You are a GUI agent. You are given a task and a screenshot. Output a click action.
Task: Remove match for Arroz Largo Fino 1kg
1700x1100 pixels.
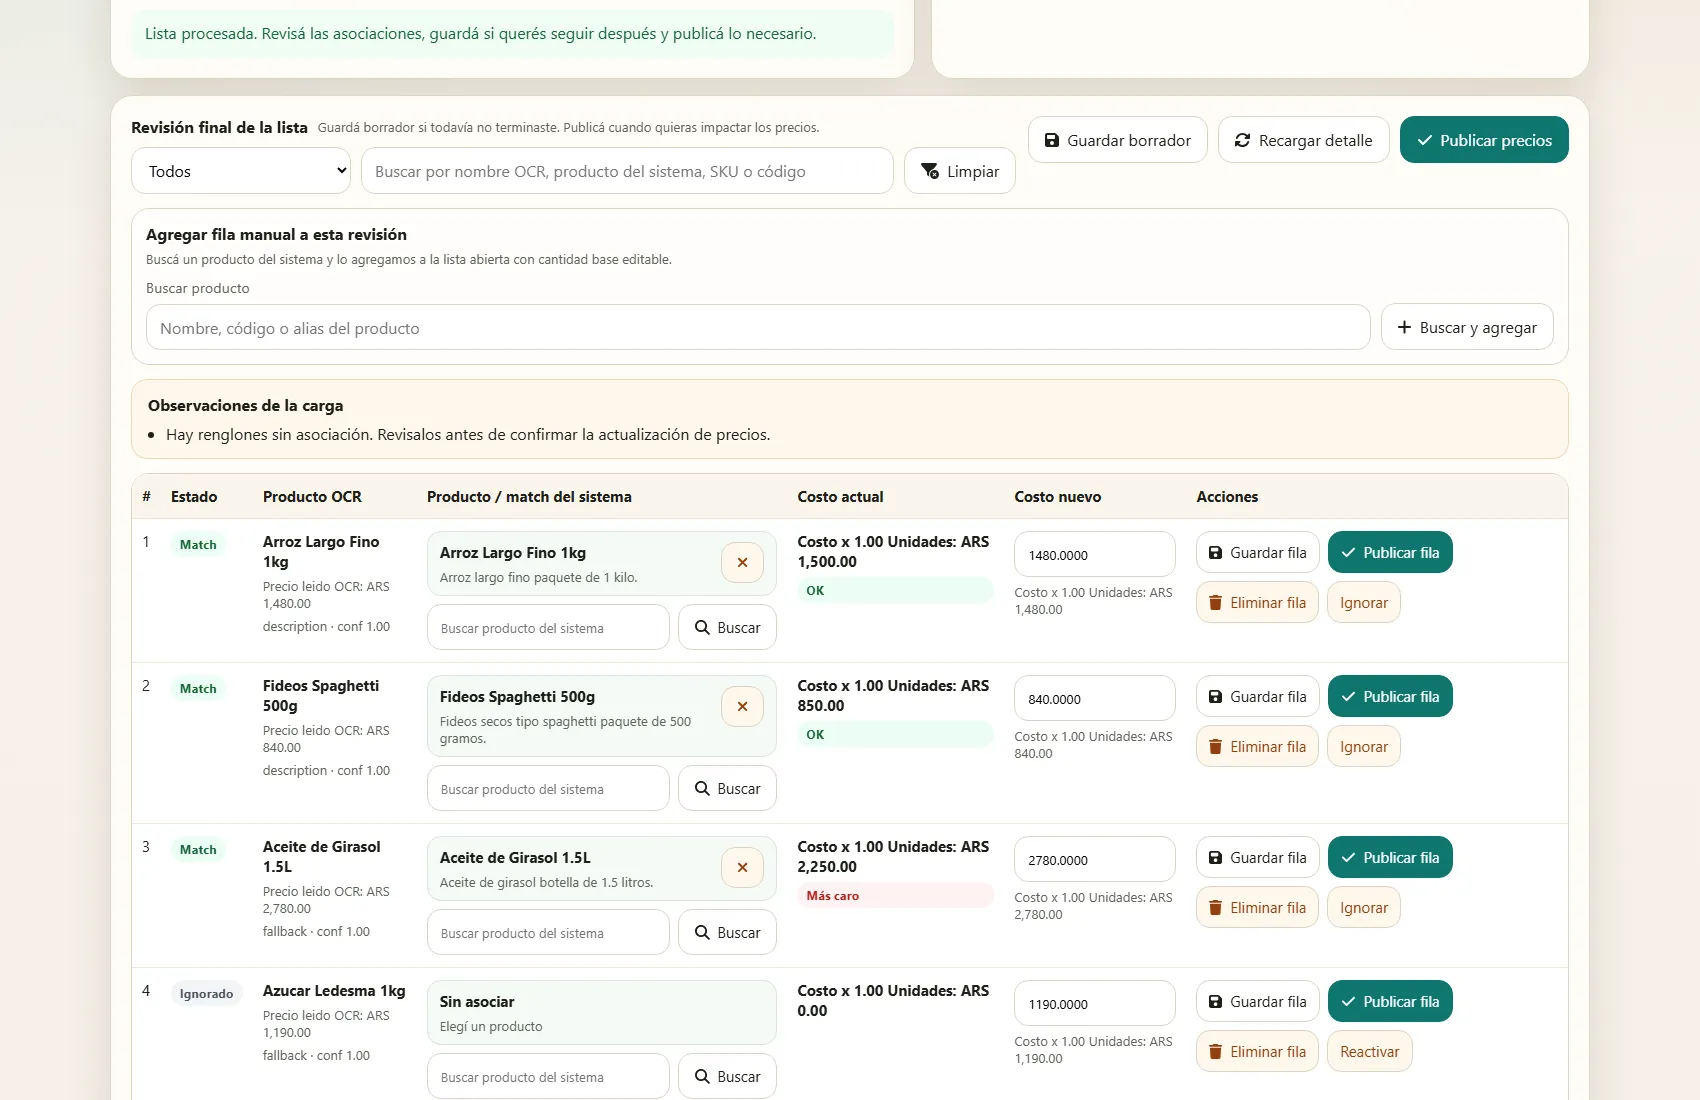coord(742,563)
